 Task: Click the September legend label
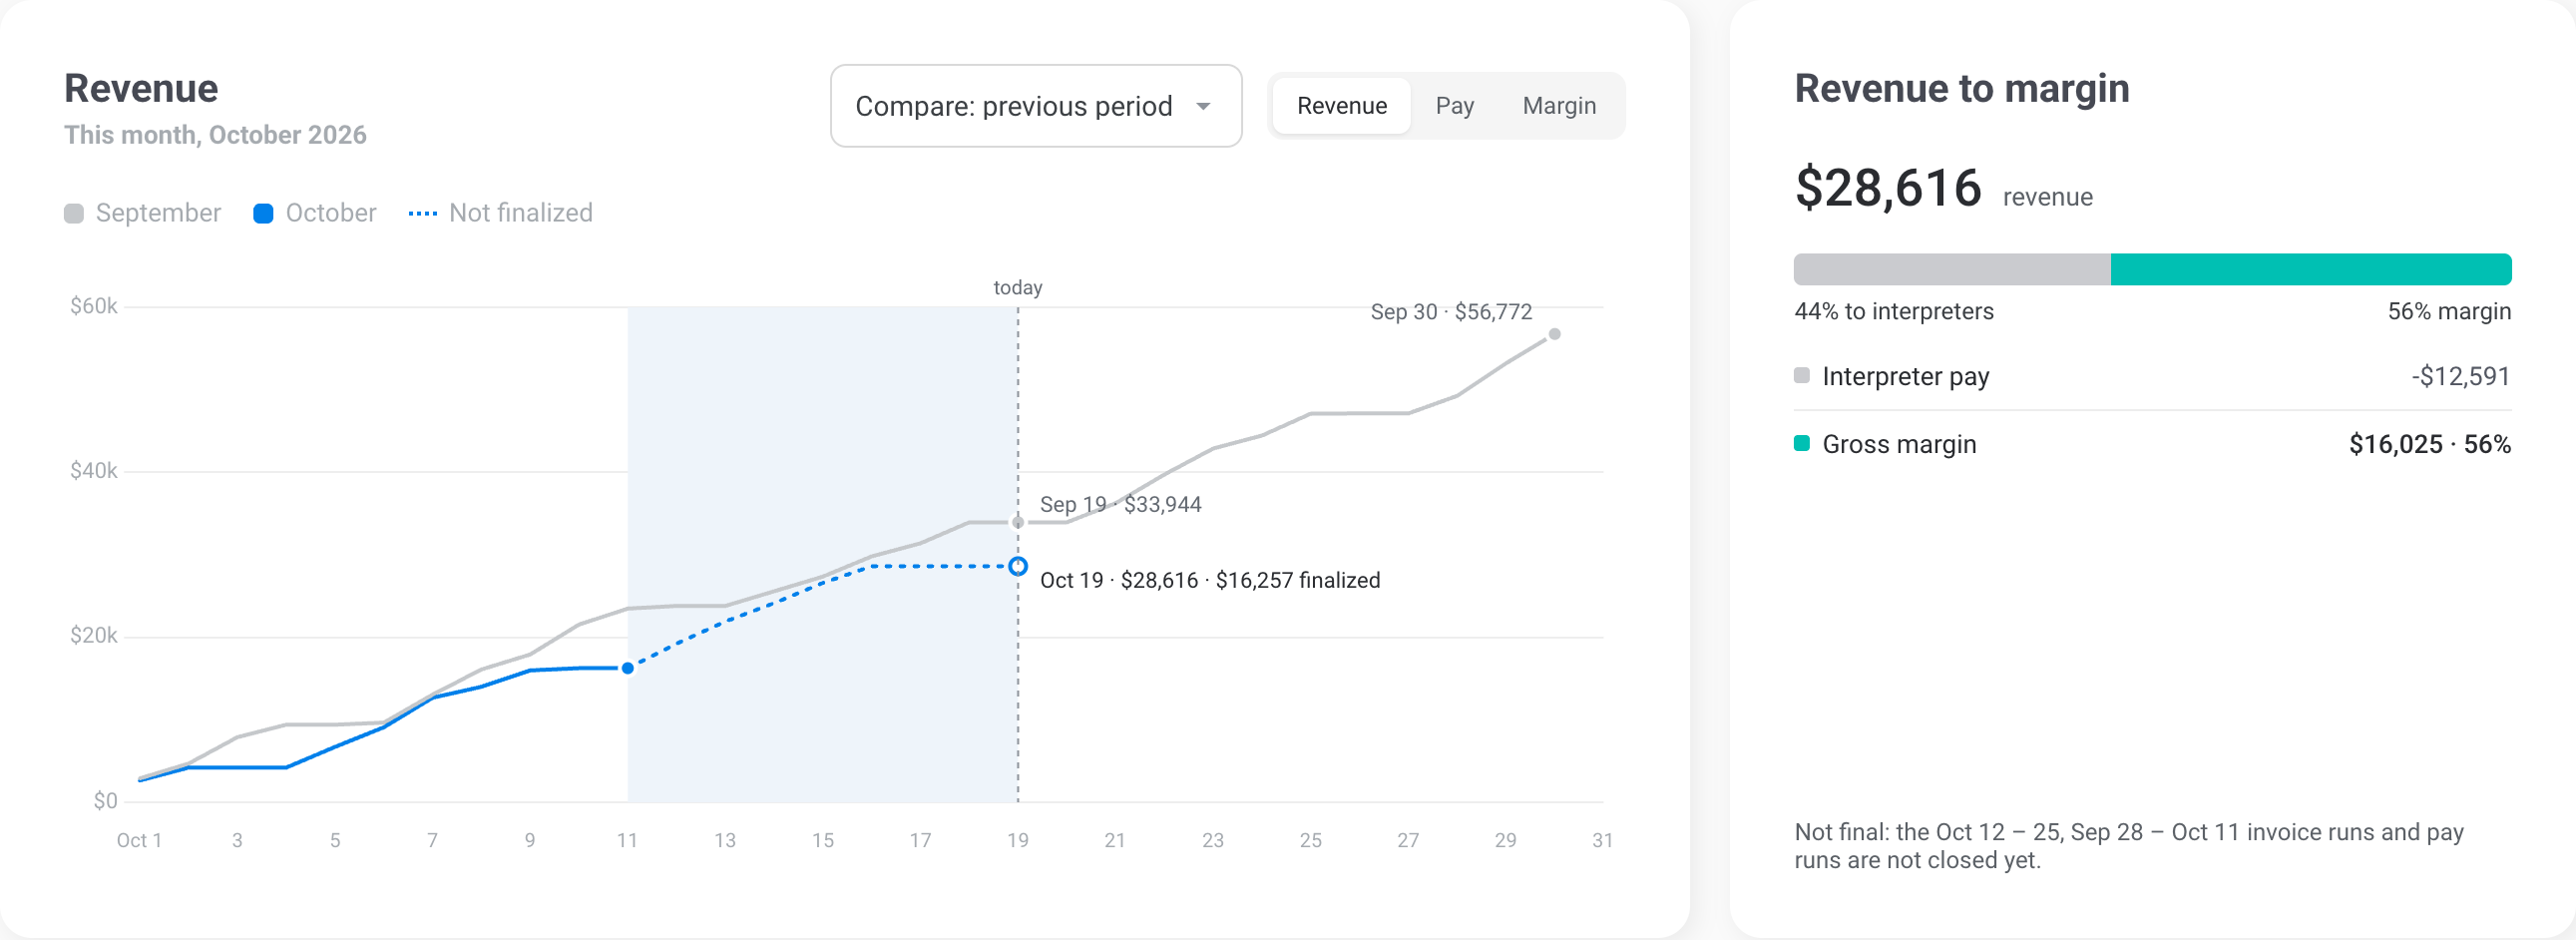(158, 213)
